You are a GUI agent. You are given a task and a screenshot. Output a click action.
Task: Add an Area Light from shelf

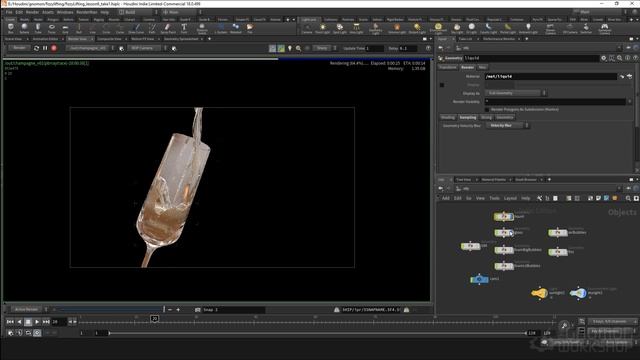[356, 28]
